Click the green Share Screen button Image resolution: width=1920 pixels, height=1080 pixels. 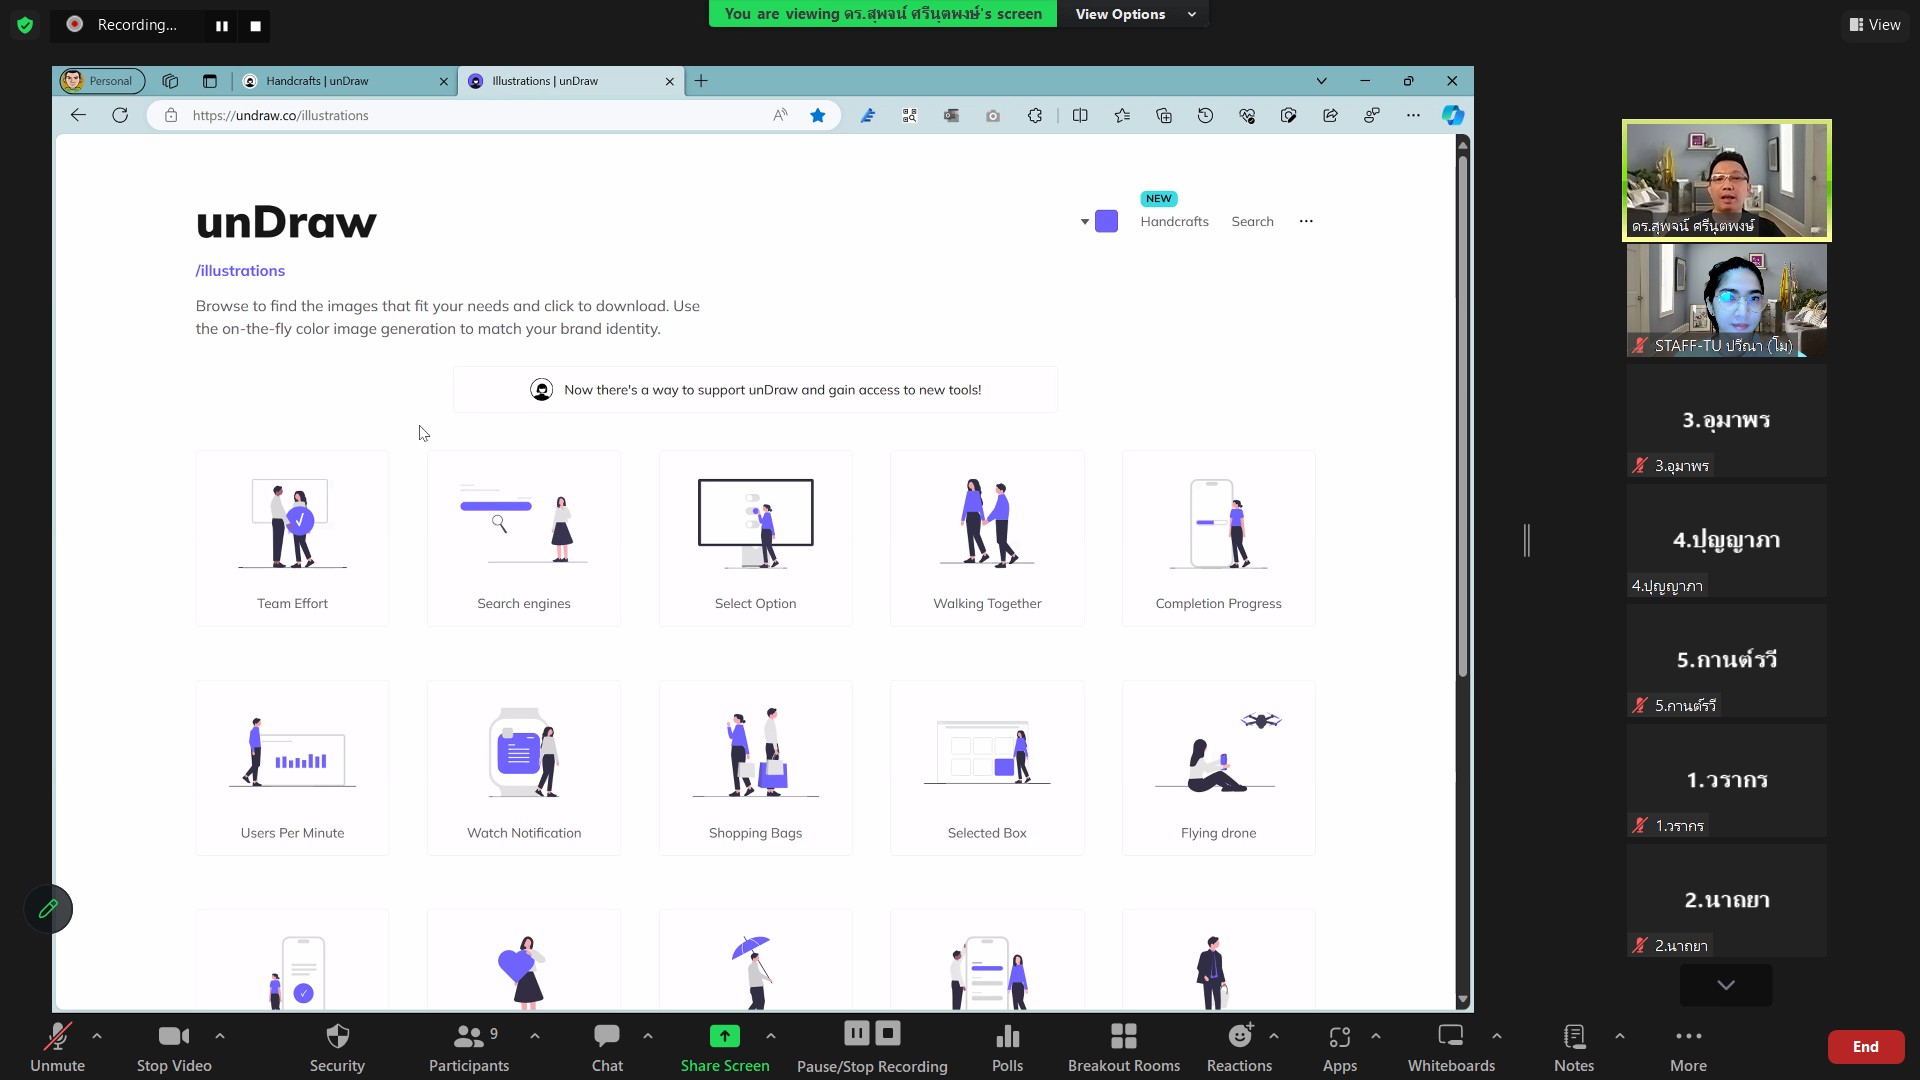click(725, 1047)
